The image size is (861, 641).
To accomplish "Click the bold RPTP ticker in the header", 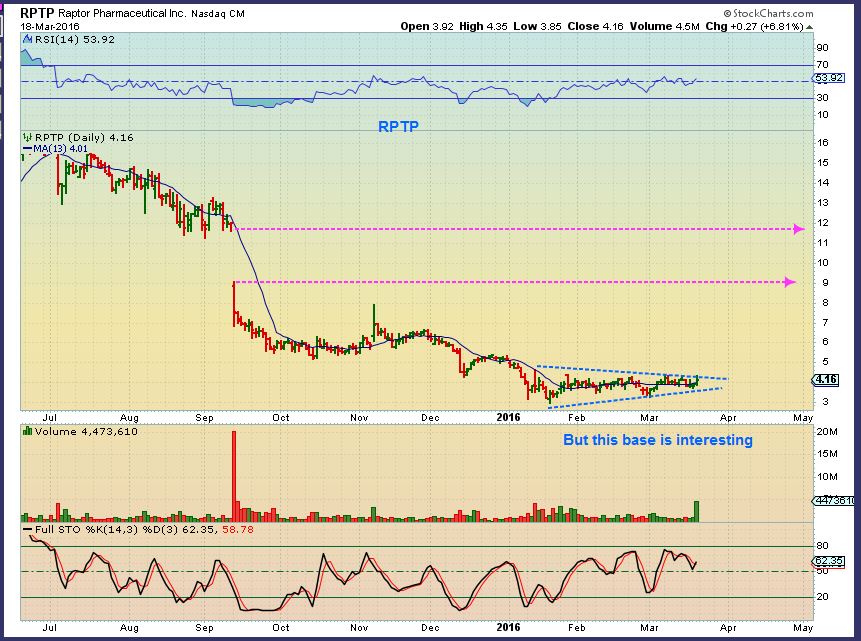I will coord(37,13).
